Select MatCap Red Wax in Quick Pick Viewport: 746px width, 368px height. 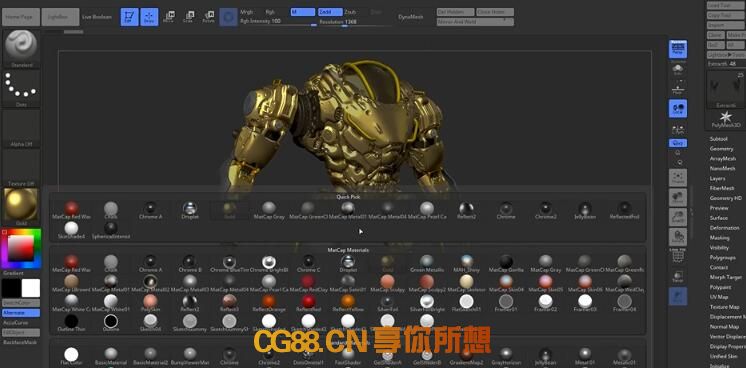coord(71,210)
